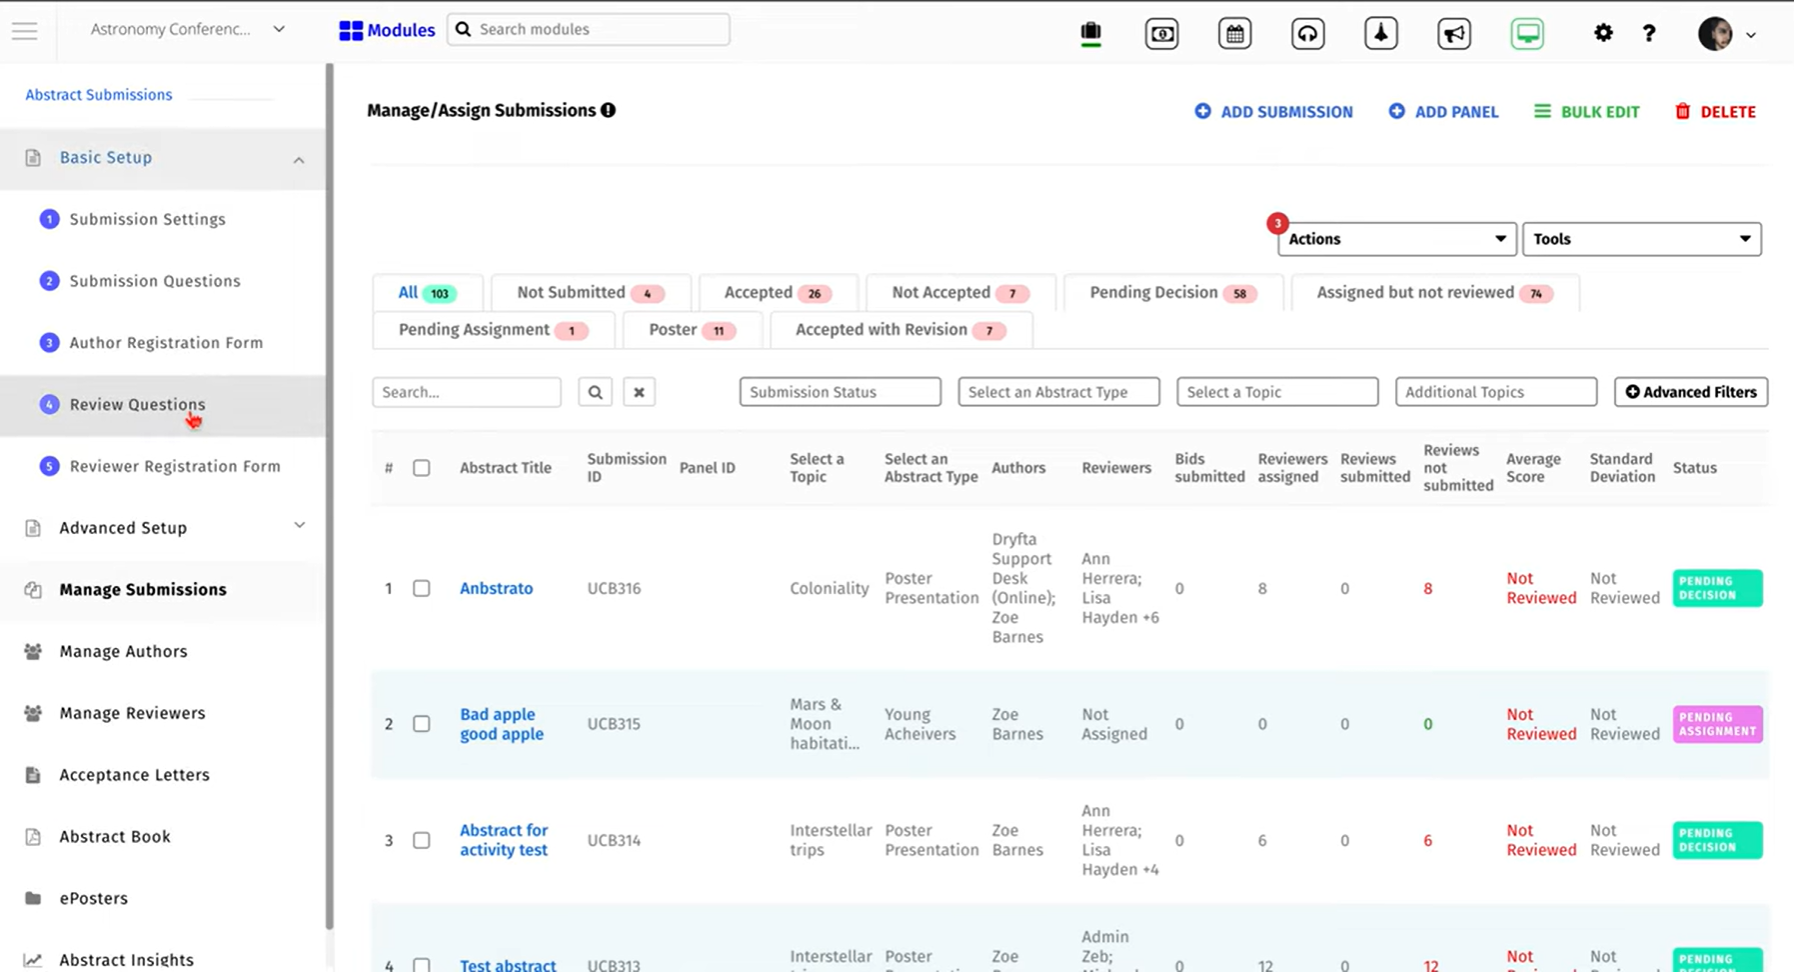
Task: Toggle the select-all checkbox in table header
Action: (x=422, y=468)
